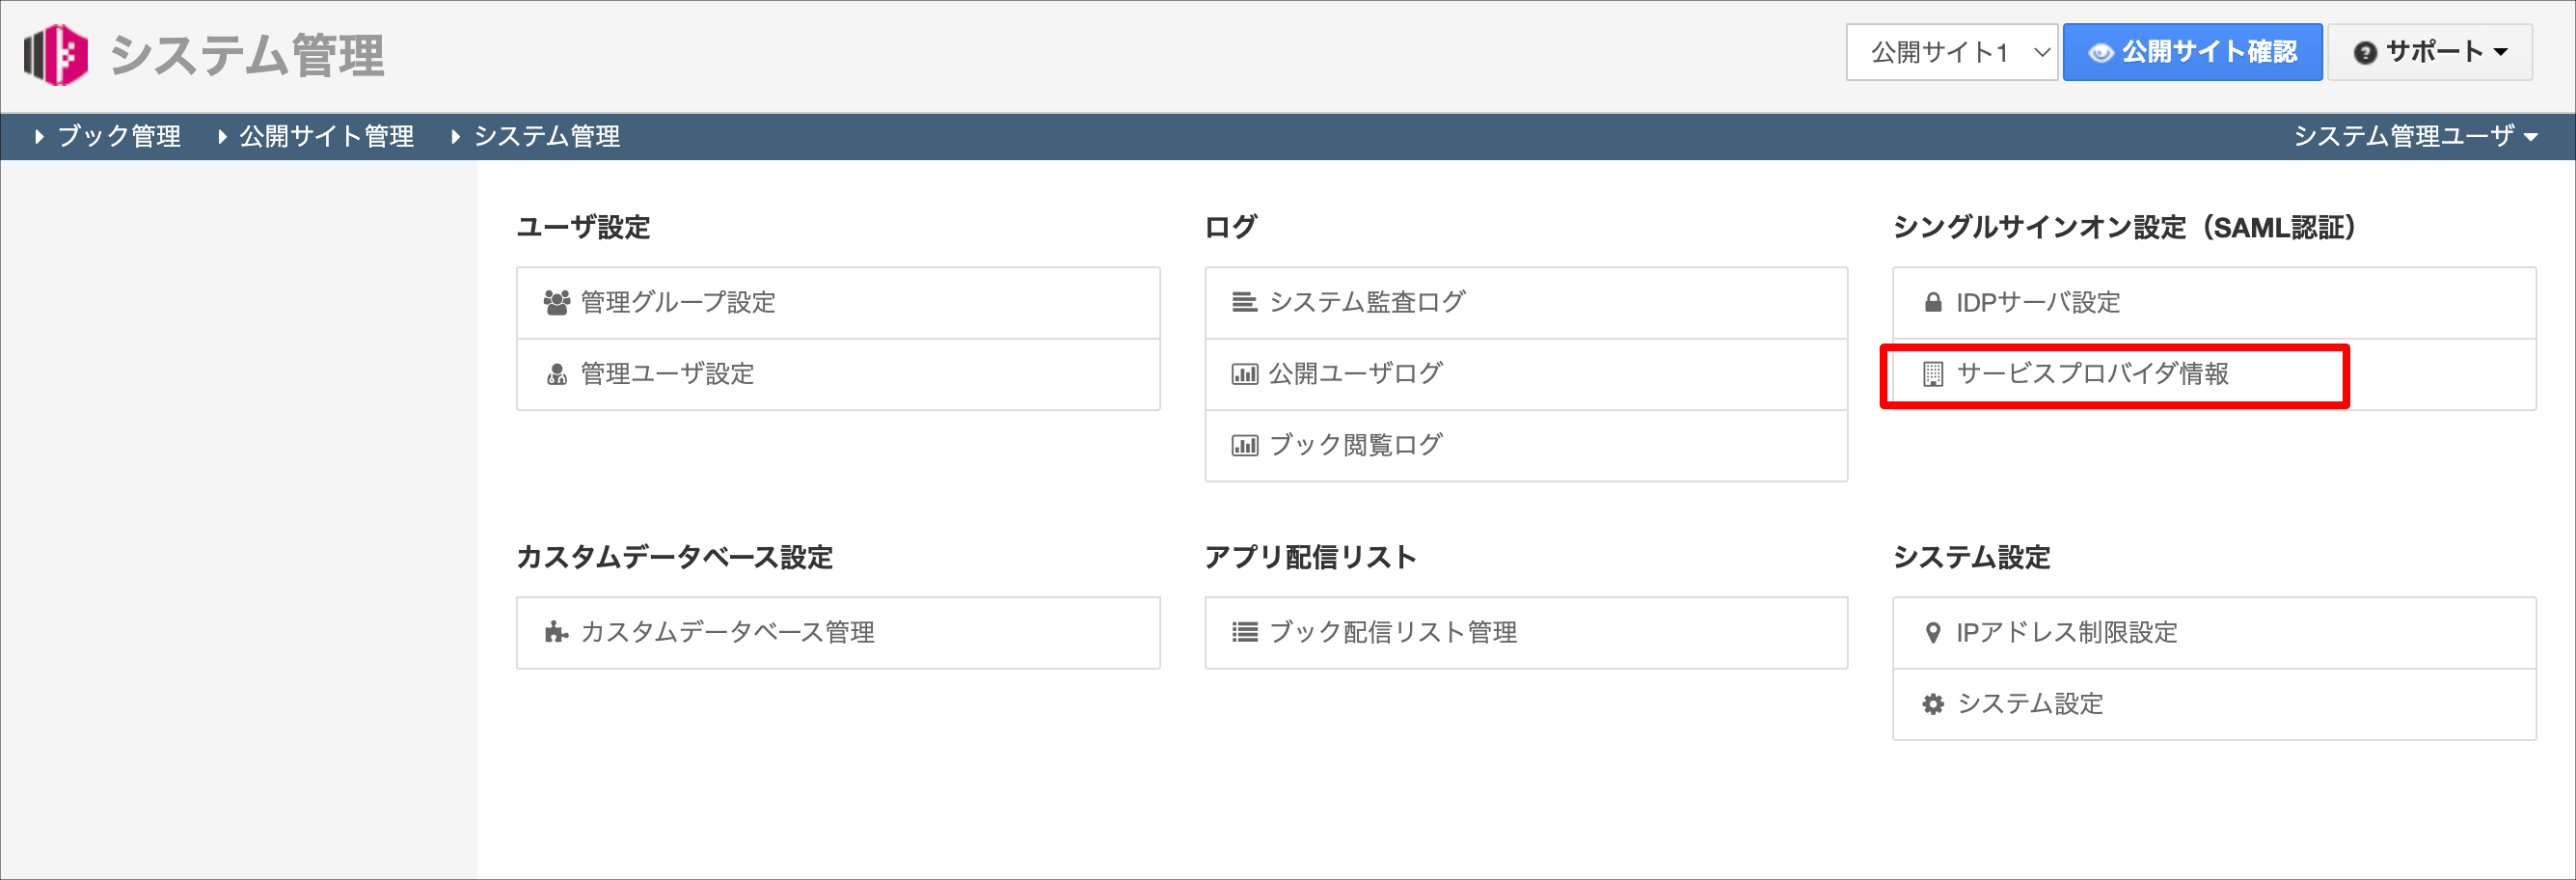
Task: Click the chart icon beside ブック閲覧ログ
Action: pos(1244,445)
